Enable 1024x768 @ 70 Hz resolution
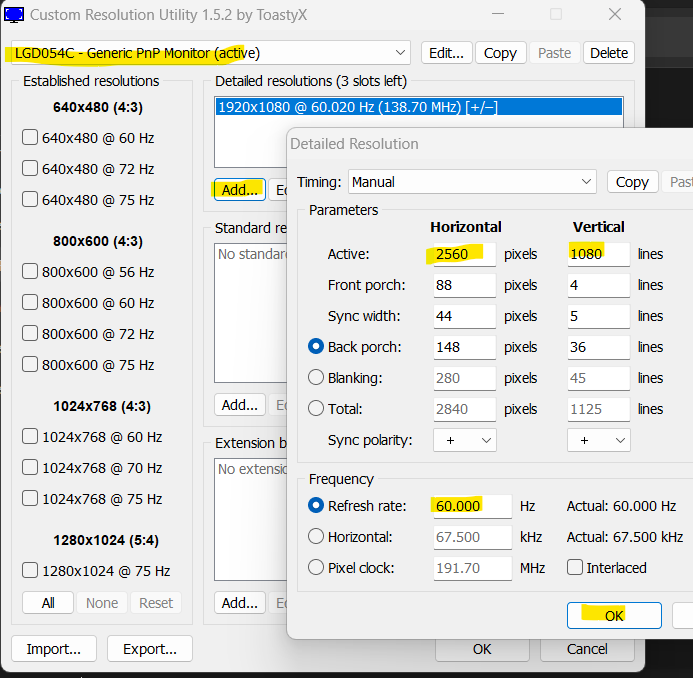Screen dimensions: 693x678 pyautogui.click(x=30, y=468)
